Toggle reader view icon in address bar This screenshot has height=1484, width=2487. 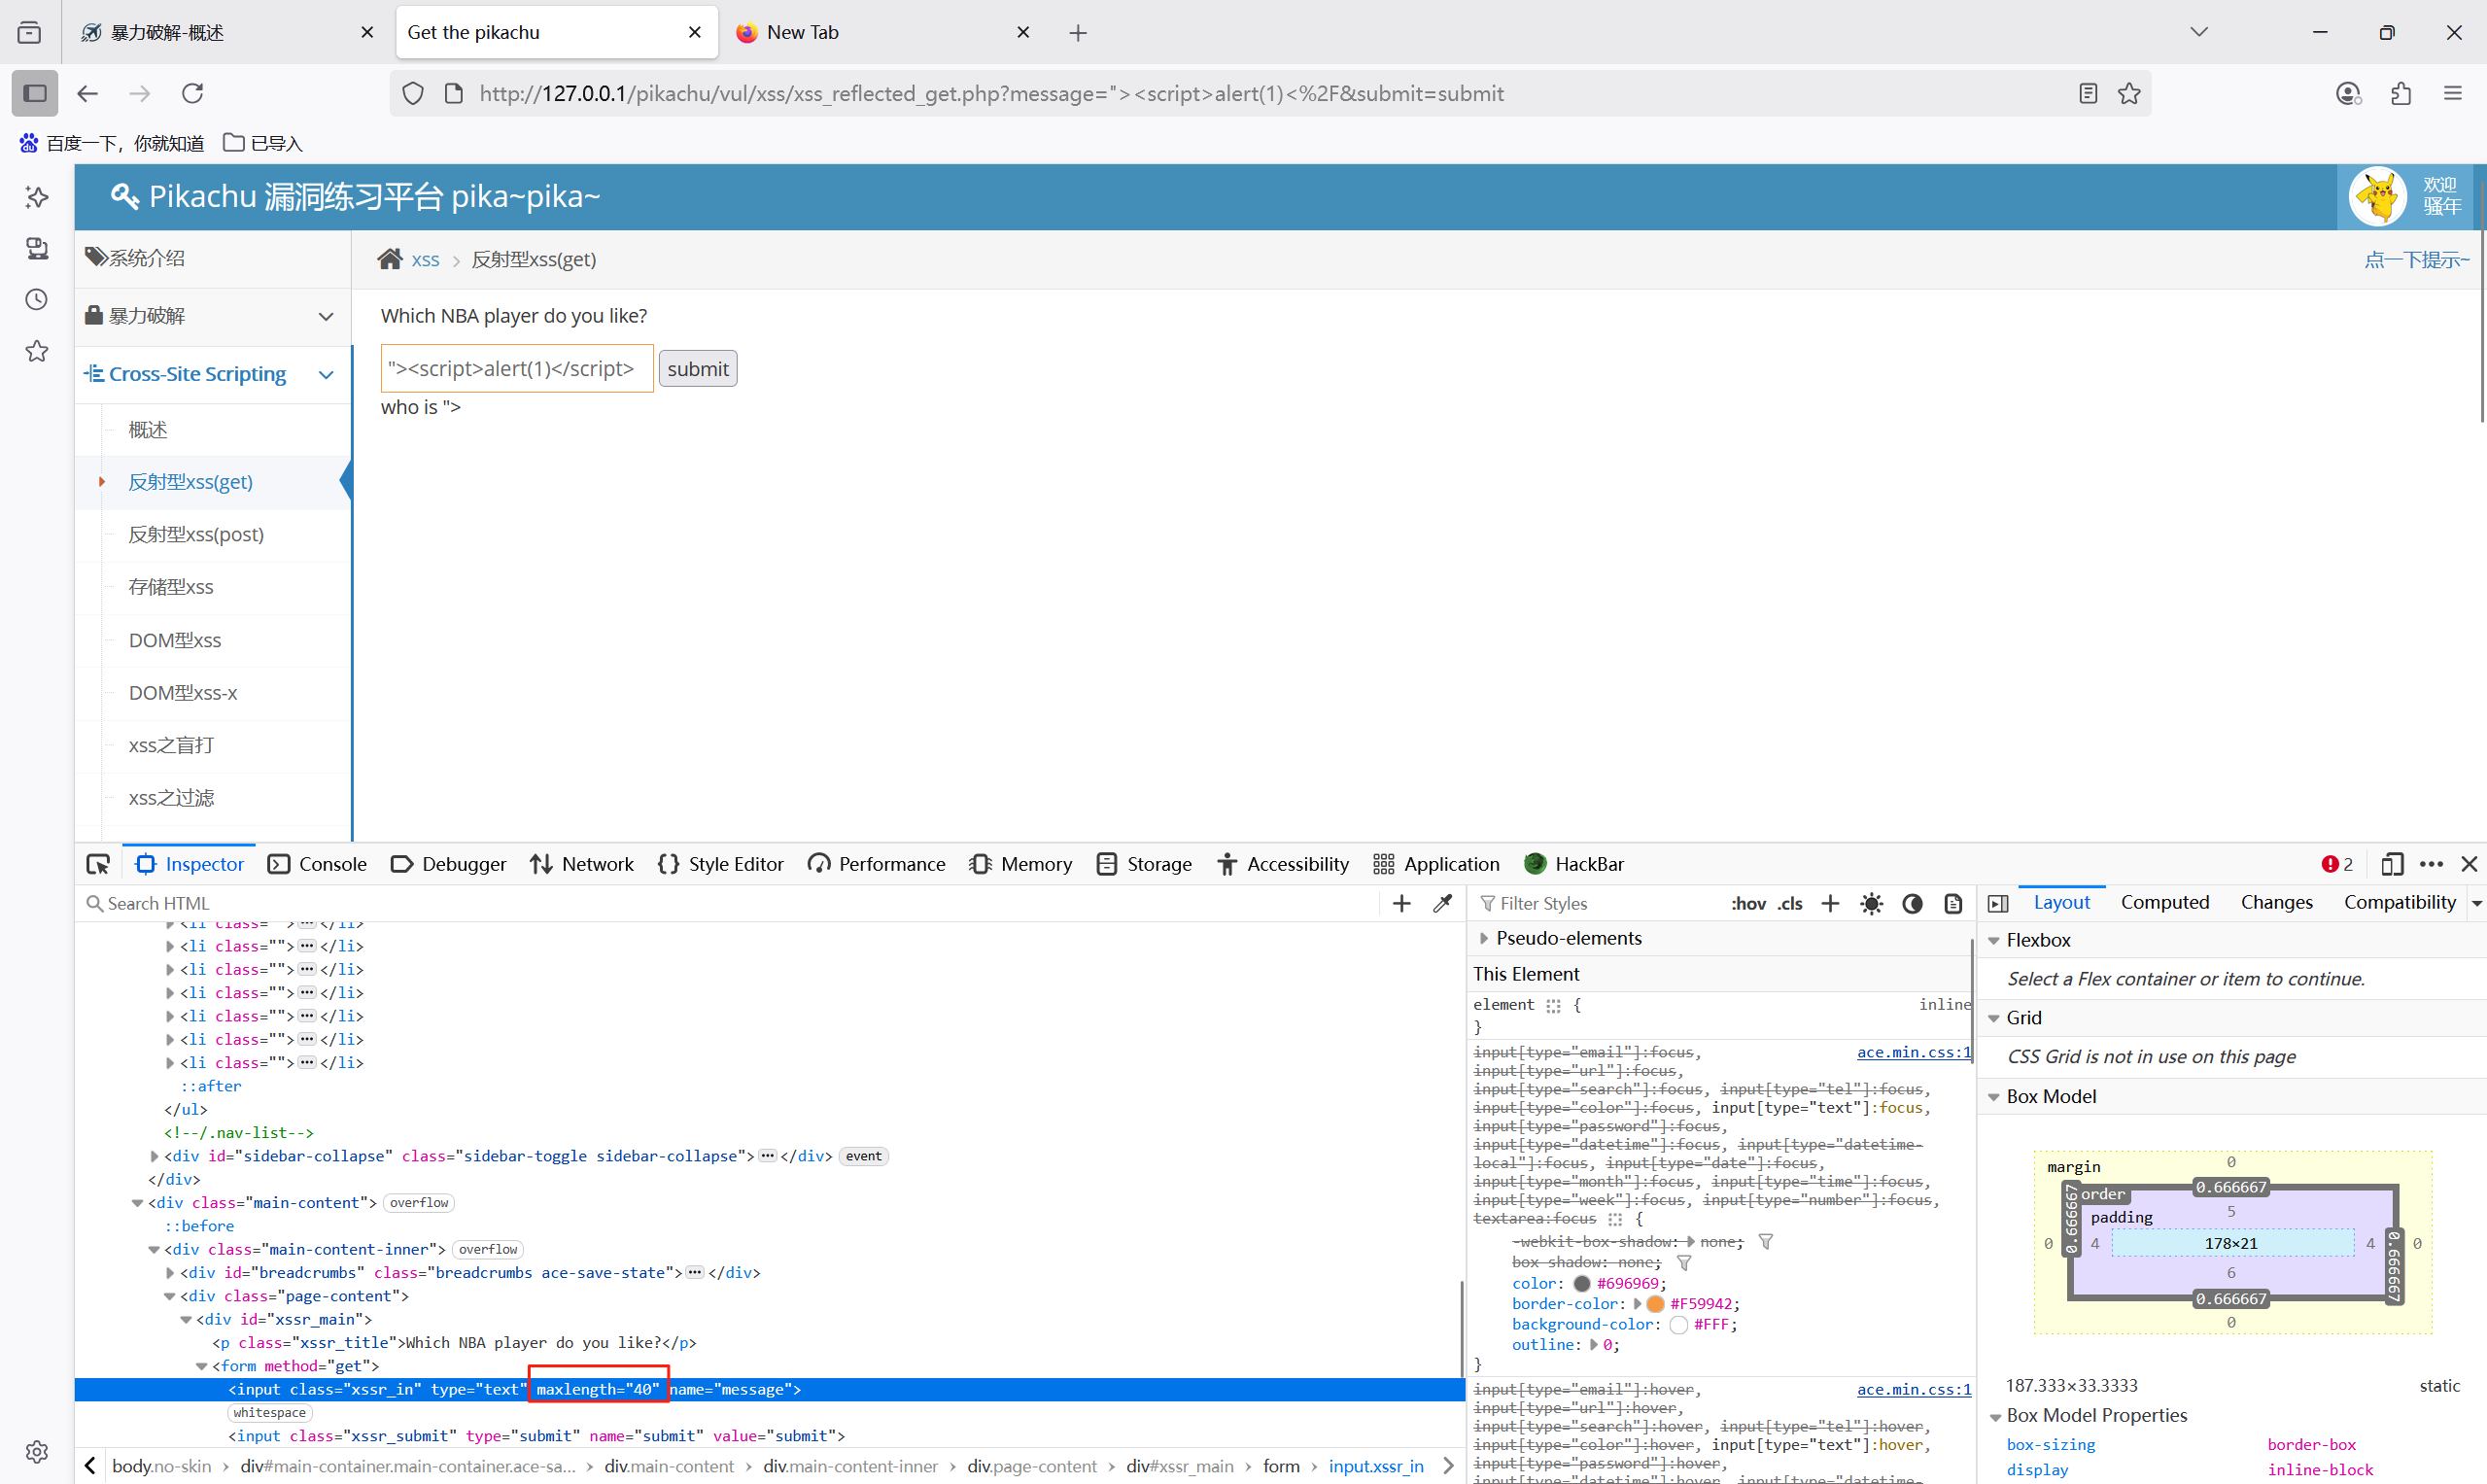tap(2087, 93)
